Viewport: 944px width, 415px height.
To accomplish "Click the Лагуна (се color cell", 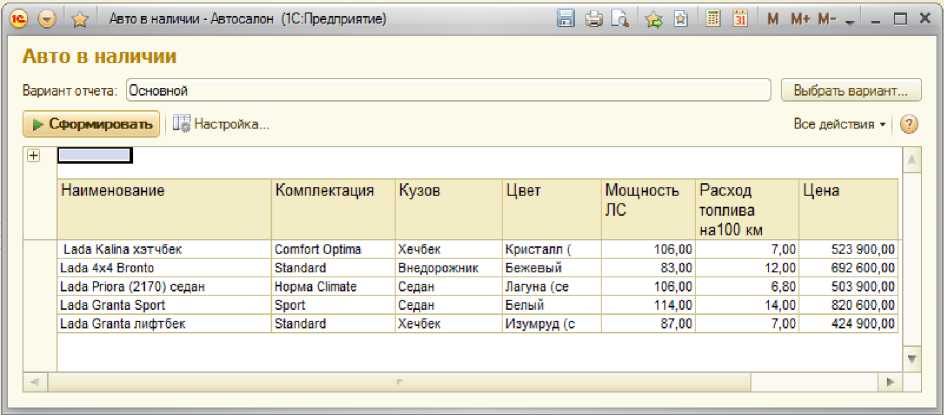I will 552,287.
